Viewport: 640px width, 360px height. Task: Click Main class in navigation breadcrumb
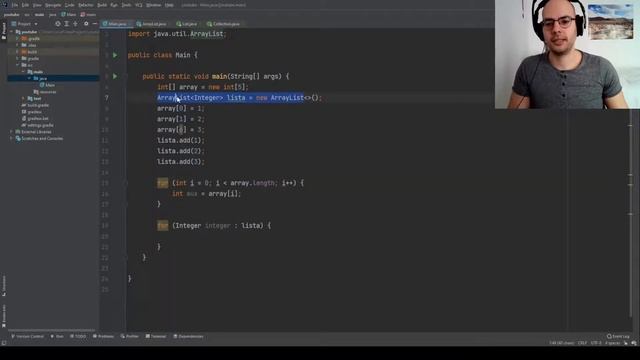[69, 15]
